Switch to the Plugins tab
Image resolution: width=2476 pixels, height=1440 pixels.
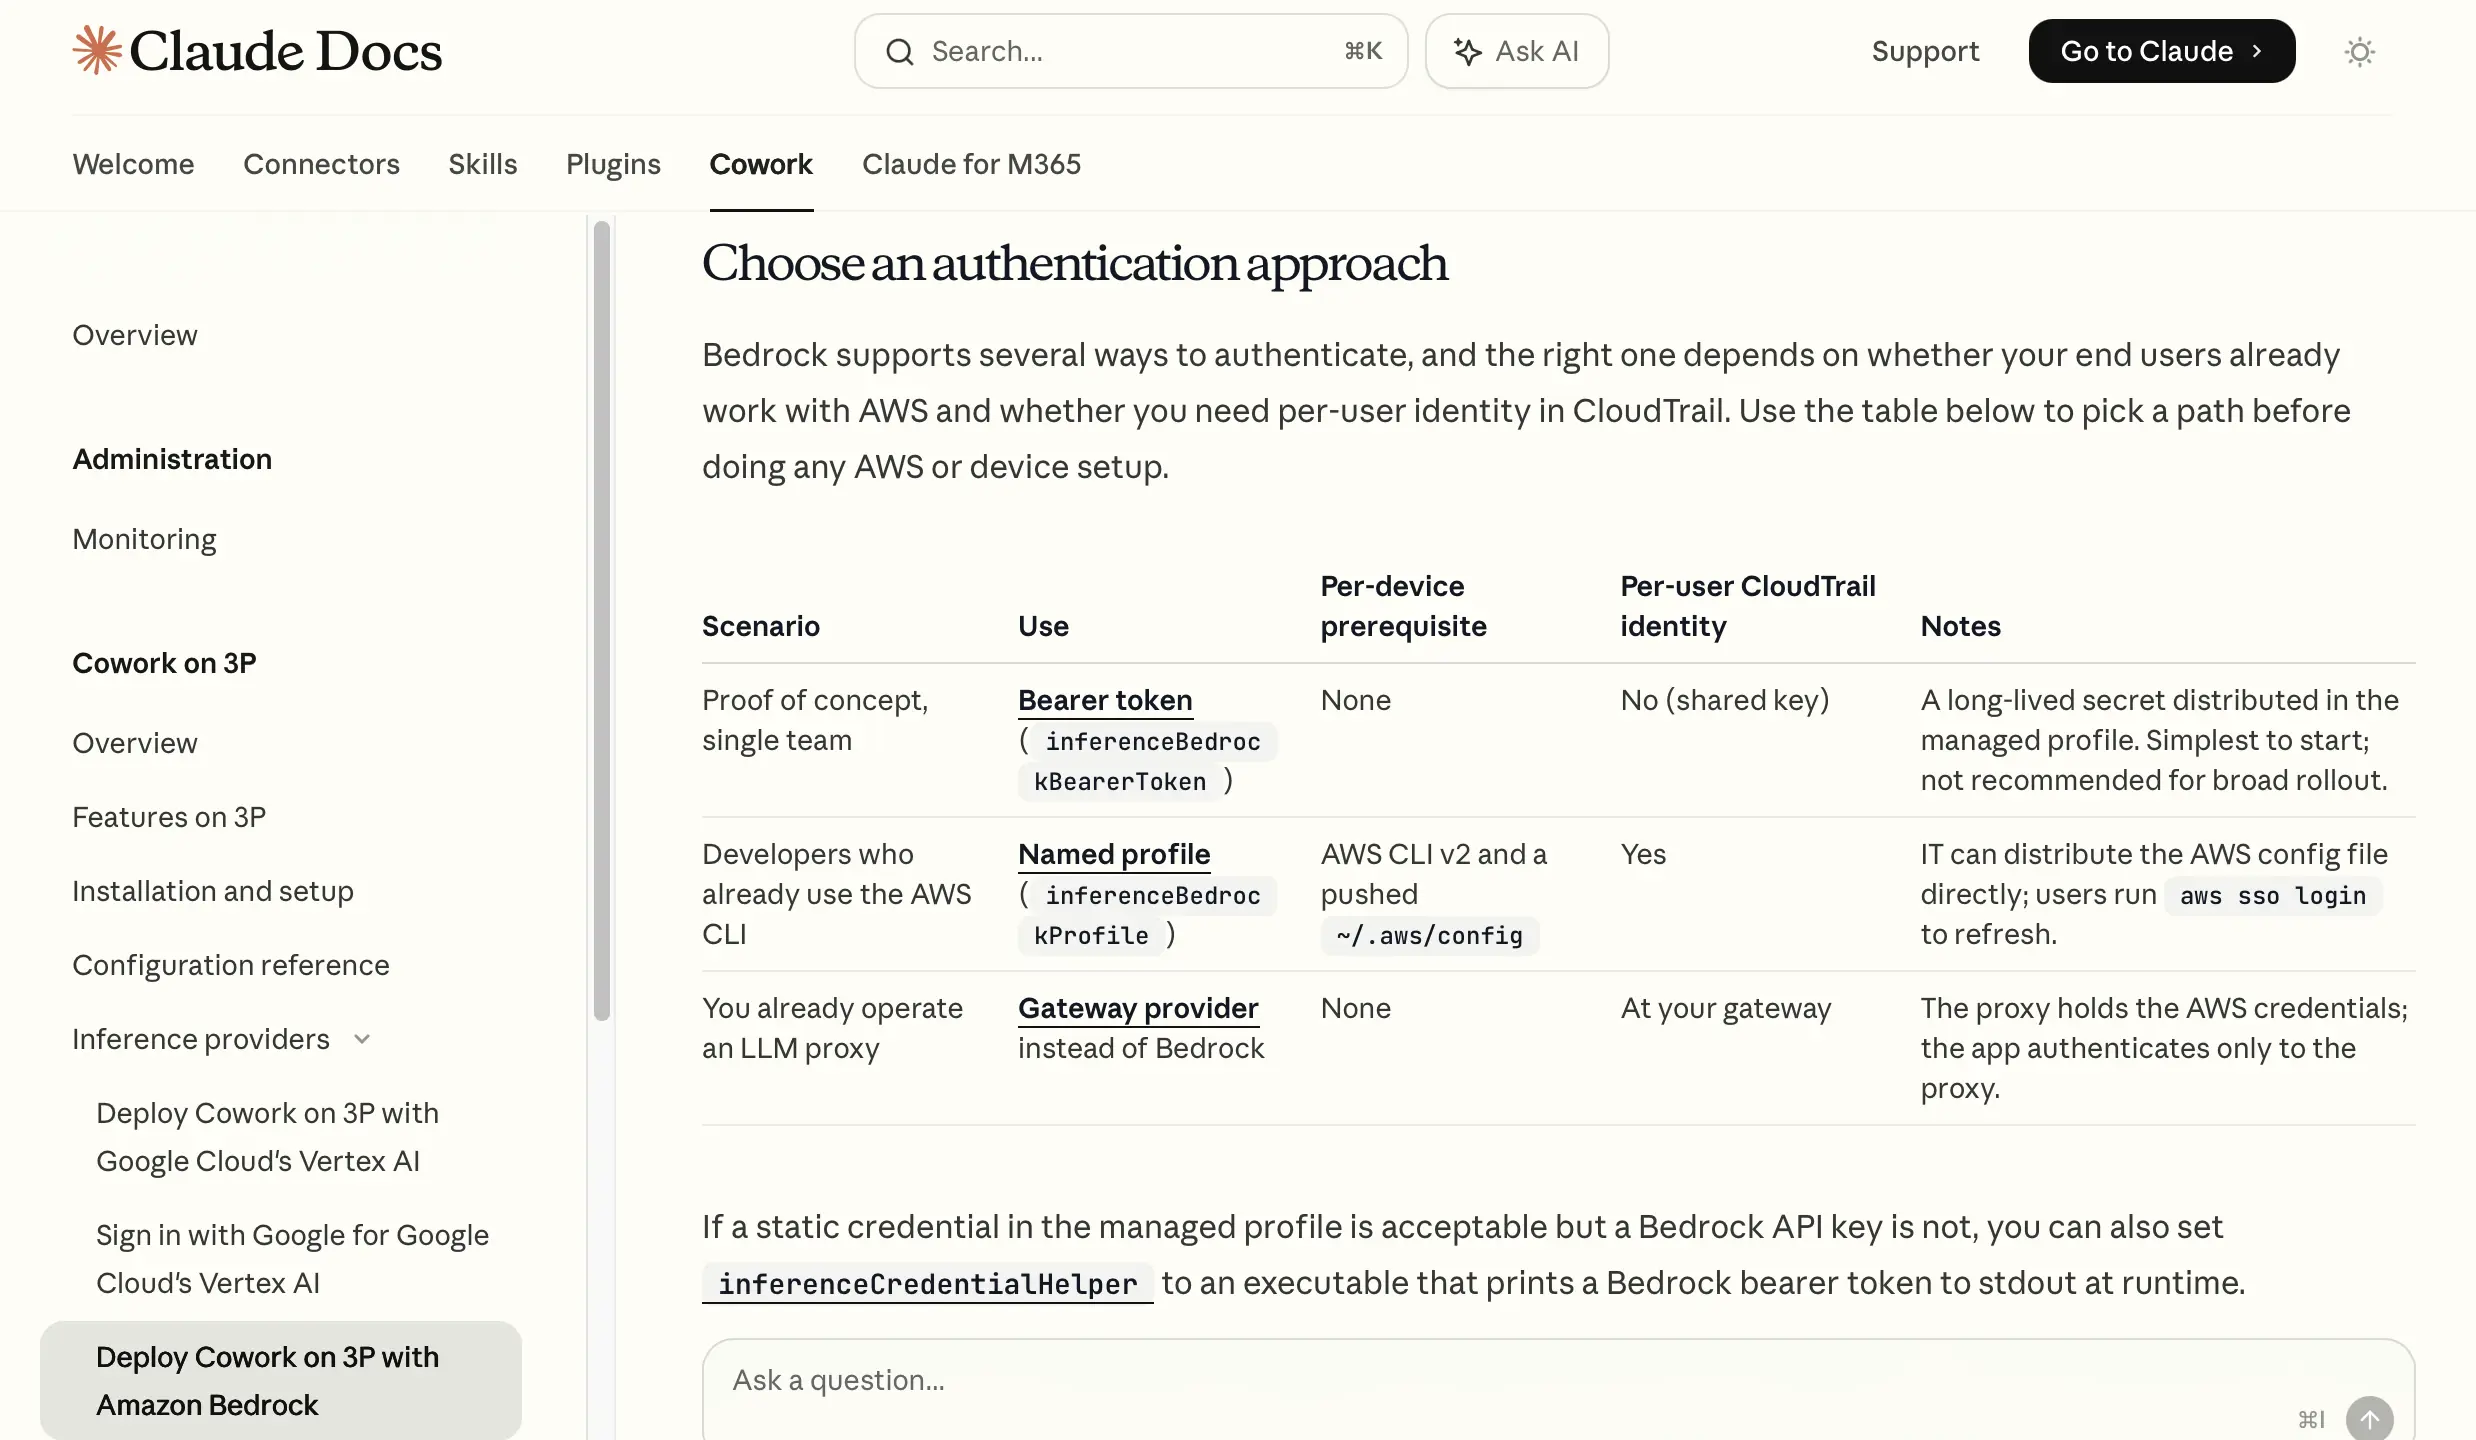[613, 164]
